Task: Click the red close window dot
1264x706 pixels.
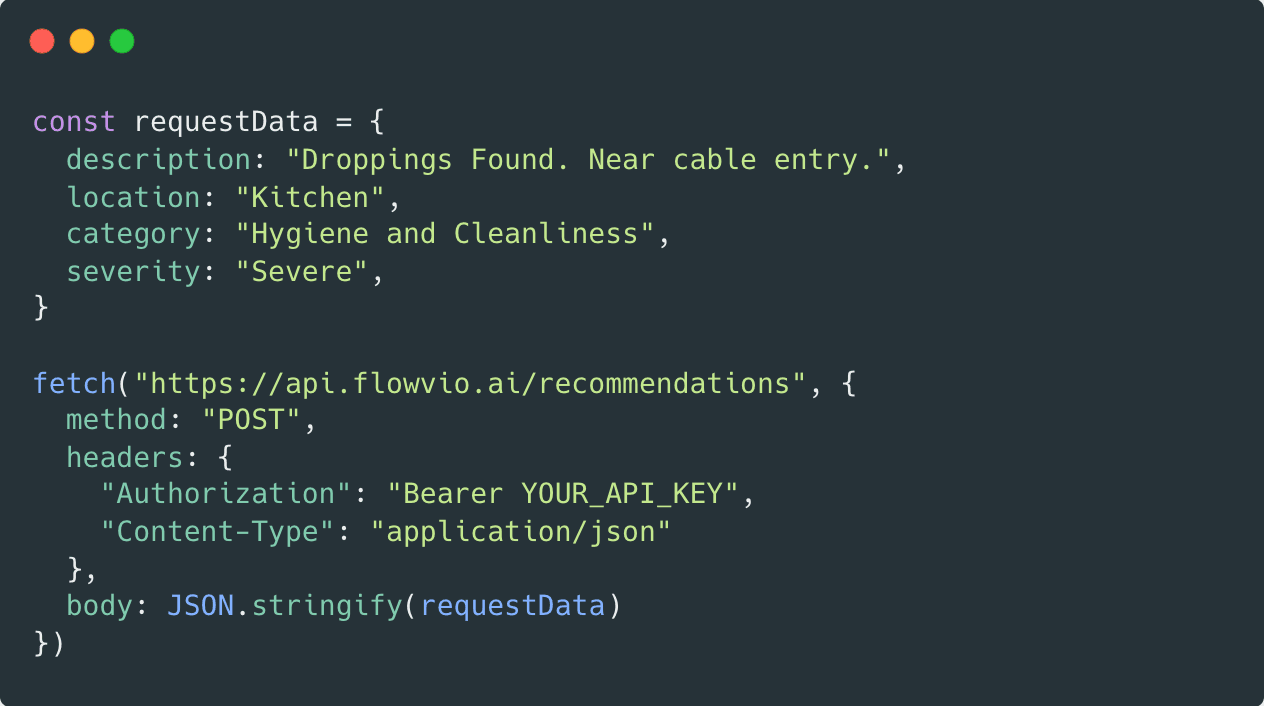Action: 42,41
